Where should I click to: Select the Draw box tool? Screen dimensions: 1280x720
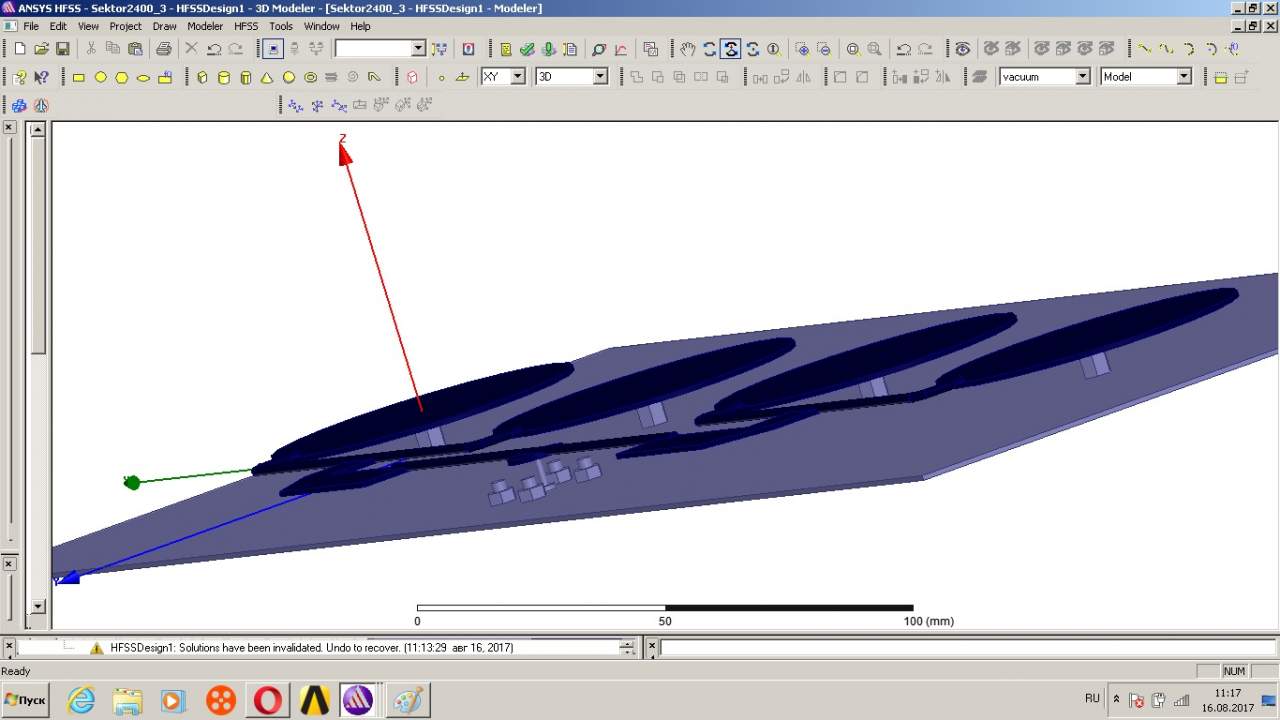[x=202, y=77]
